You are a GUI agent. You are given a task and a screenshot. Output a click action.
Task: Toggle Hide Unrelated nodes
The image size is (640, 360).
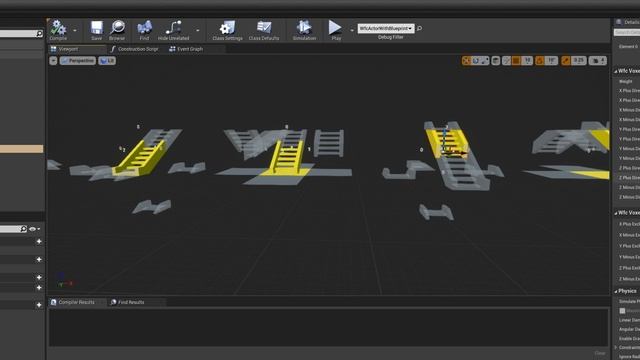pos(173,30)
